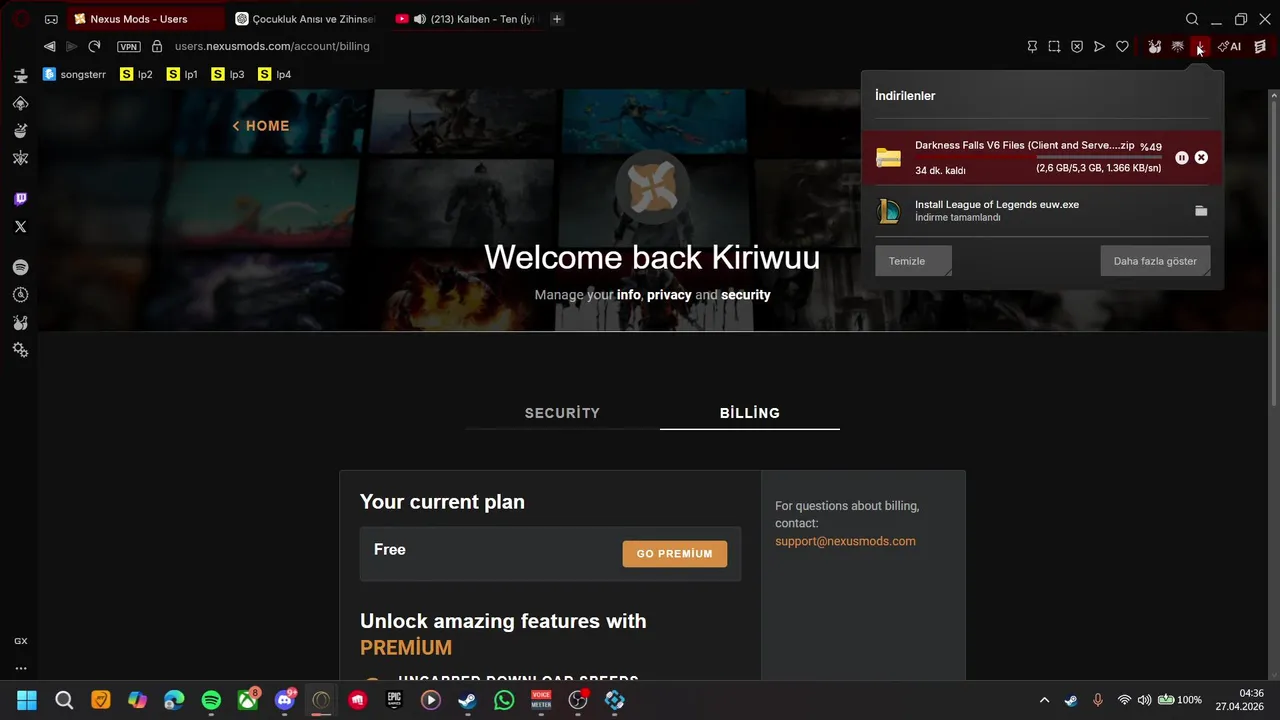Open a new tab with plus button
The width and height of the screenshot is (1280, 720).
(x=557, y=19)
